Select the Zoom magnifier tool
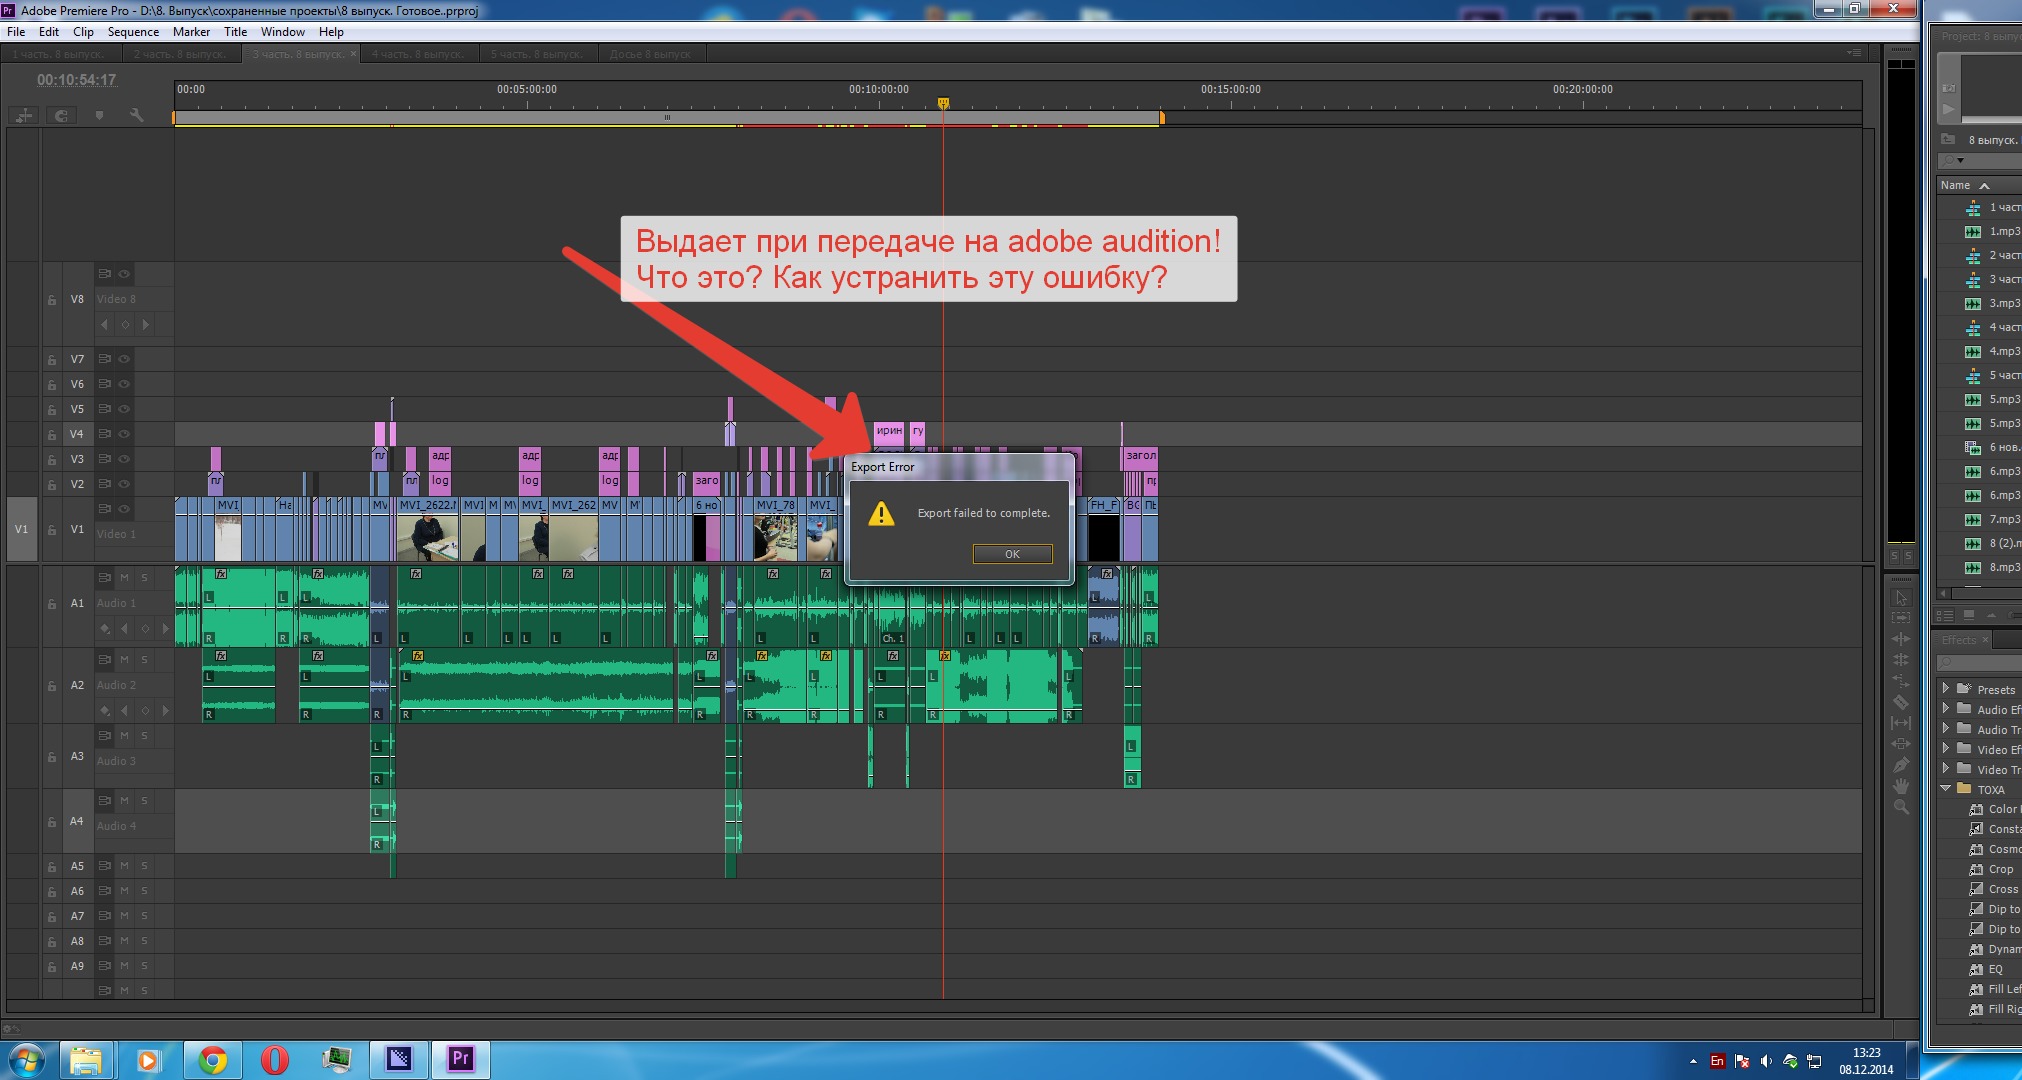The height and width of the screenshot is (1080, 2022). pyautogui.click(x=1901, y=807)
